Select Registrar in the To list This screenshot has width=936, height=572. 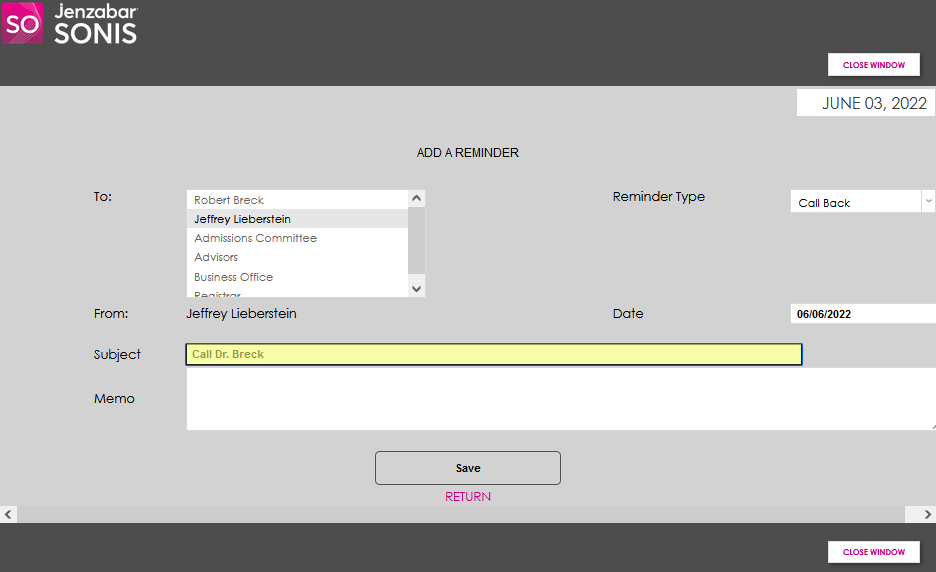[x=217, y=294]
